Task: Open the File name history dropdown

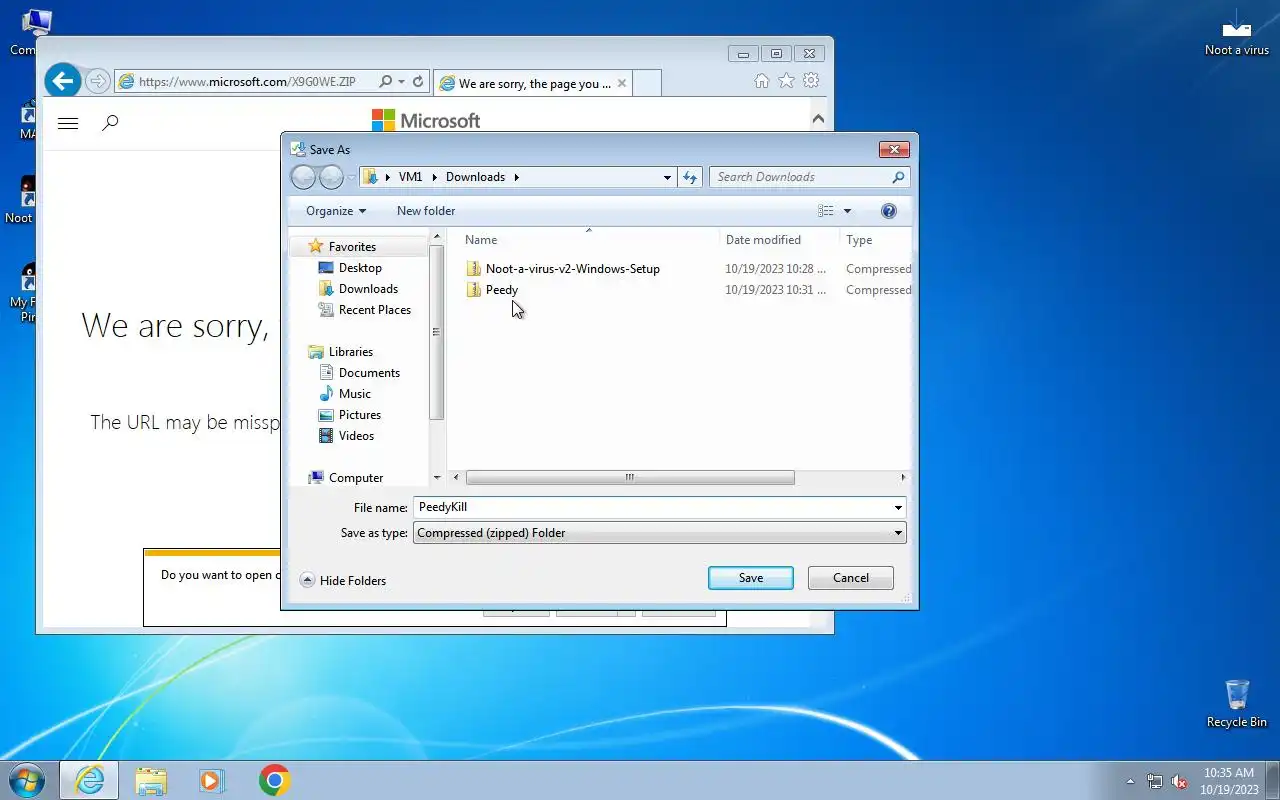Action: point(898,508)
